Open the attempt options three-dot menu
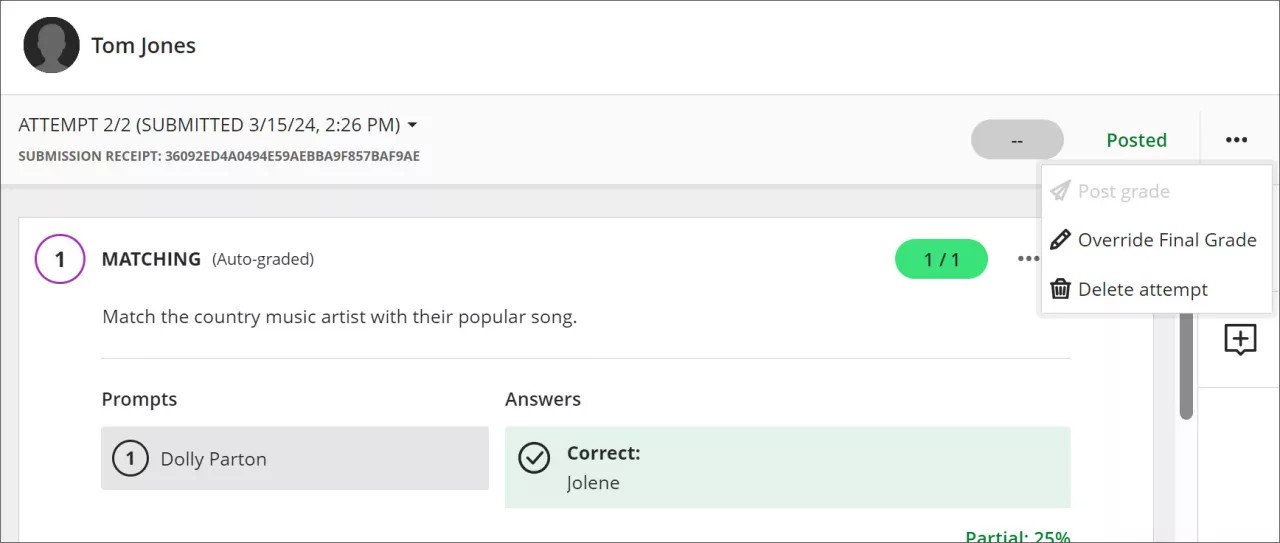 pos(1236,140)
